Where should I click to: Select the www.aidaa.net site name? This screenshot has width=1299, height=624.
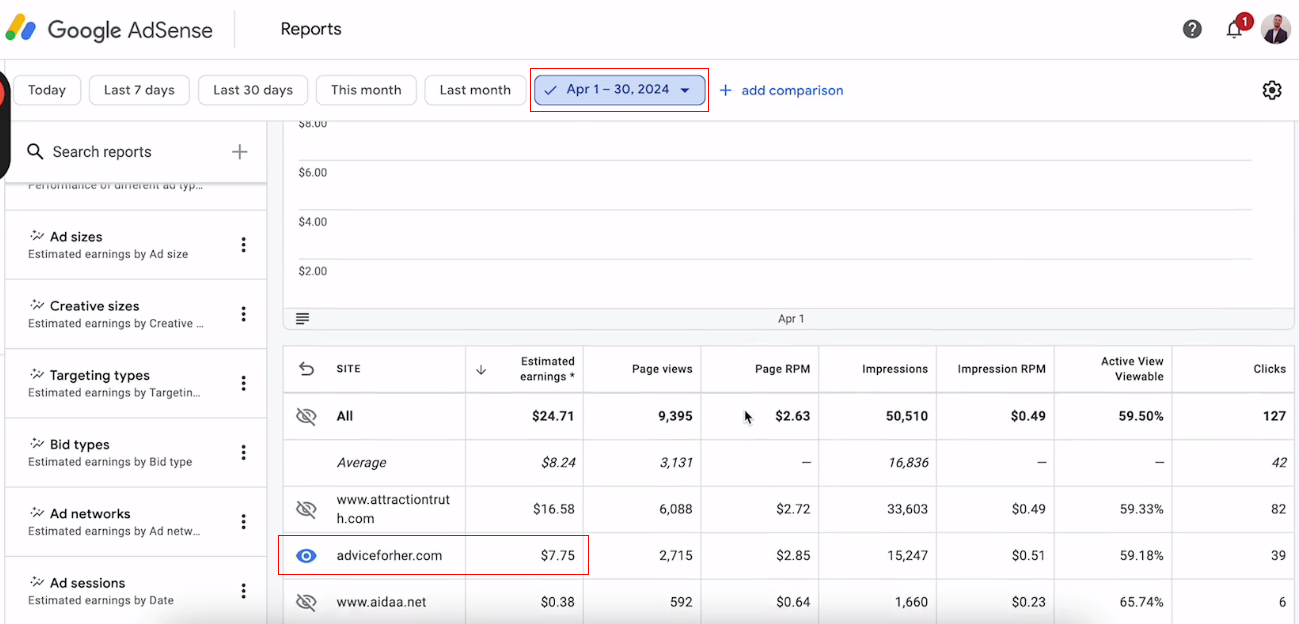[381, 602]
